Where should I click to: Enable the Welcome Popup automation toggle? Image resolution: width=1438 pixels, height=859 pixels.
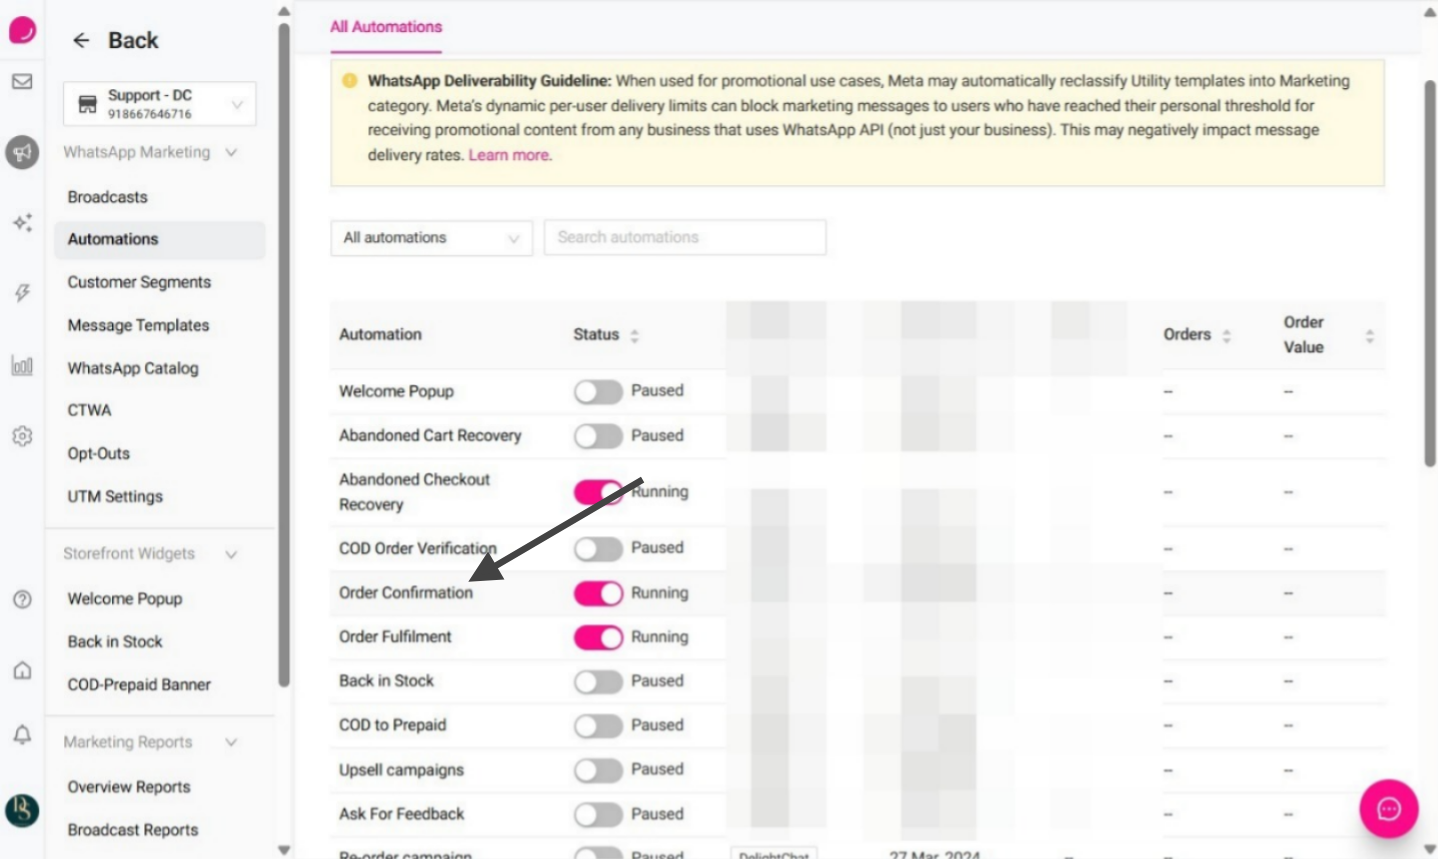point(598,392)
